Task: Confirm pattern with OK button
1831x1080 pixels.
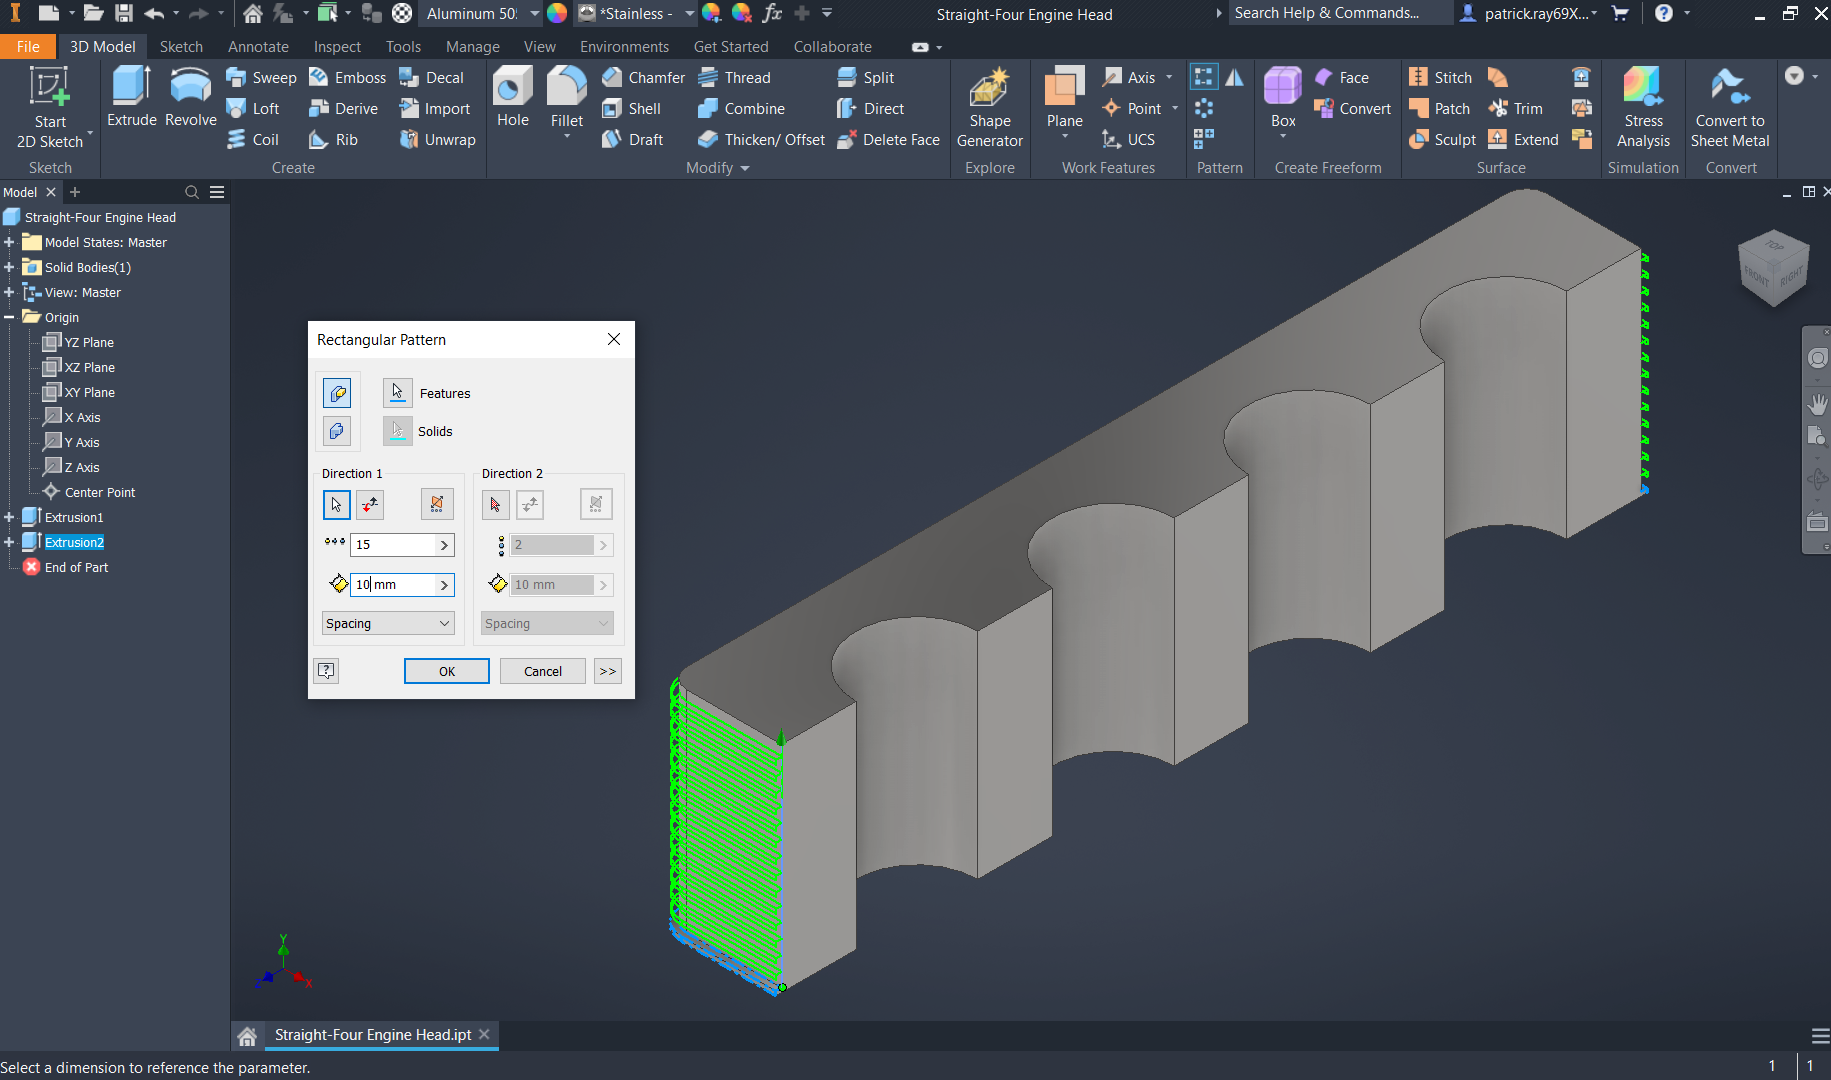Action: click(446, 671)
